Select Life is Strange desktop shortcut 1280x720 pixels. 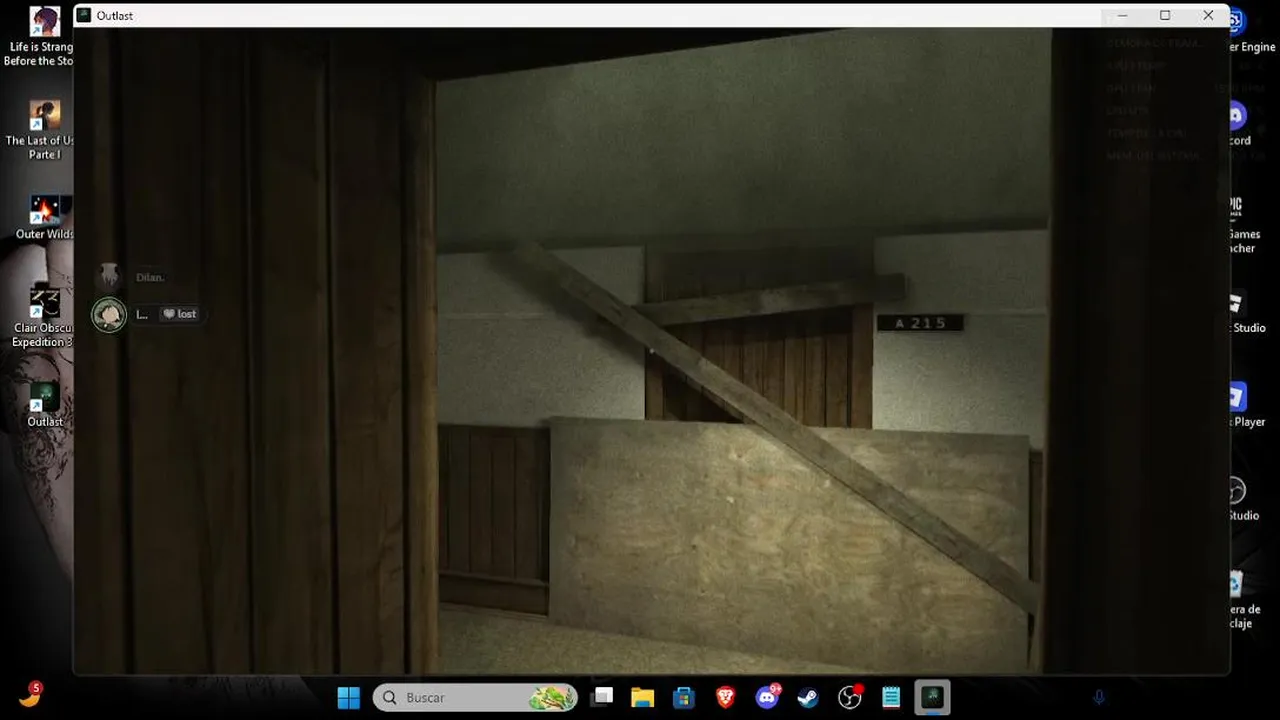[38, 36]
